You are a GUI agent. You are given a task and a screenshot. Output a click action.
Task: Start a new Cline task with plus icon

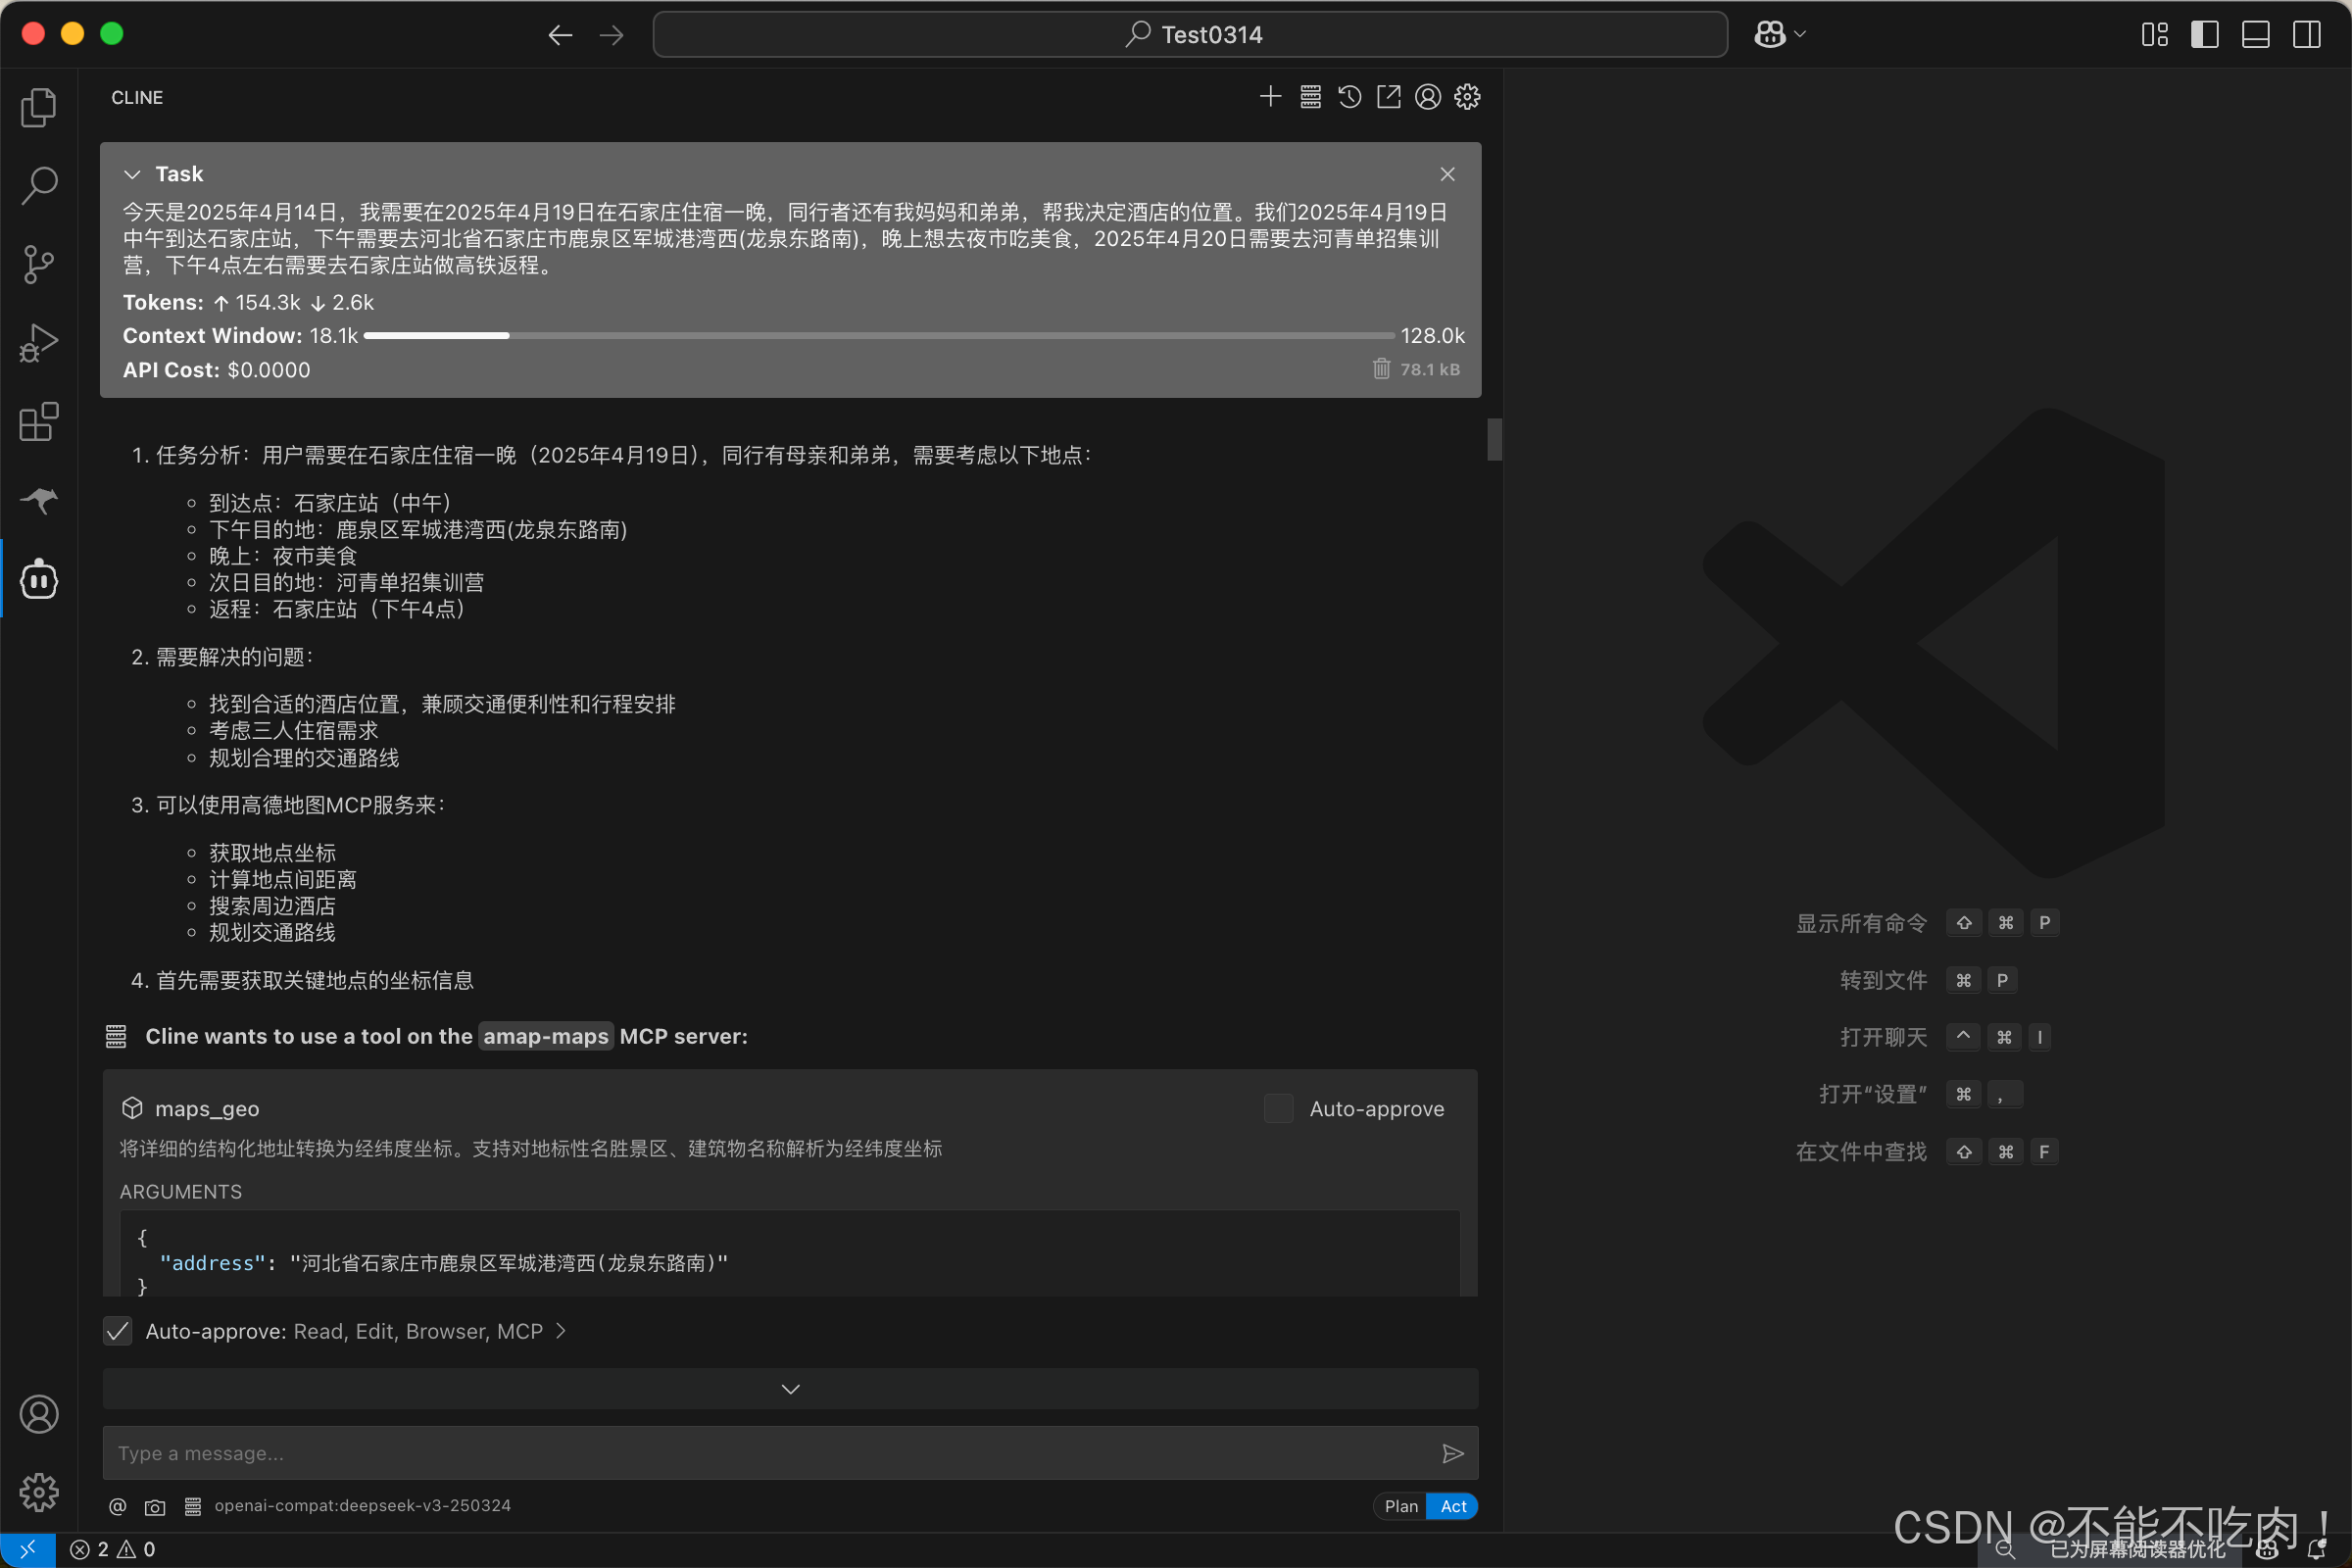click(1270, 97)
